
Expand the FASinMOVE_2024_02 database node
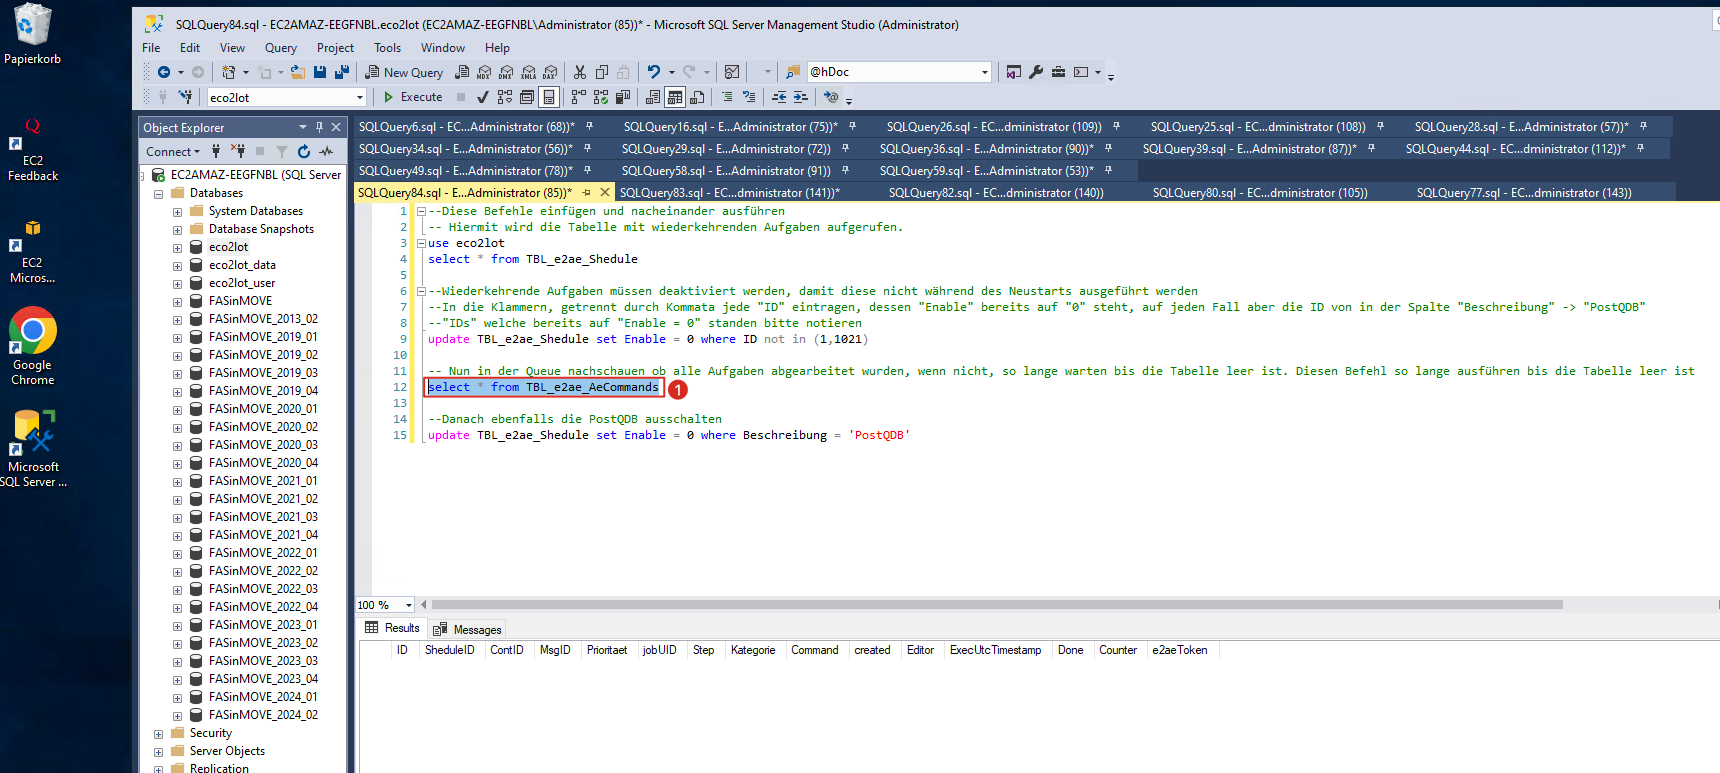[x=177, y=716]
